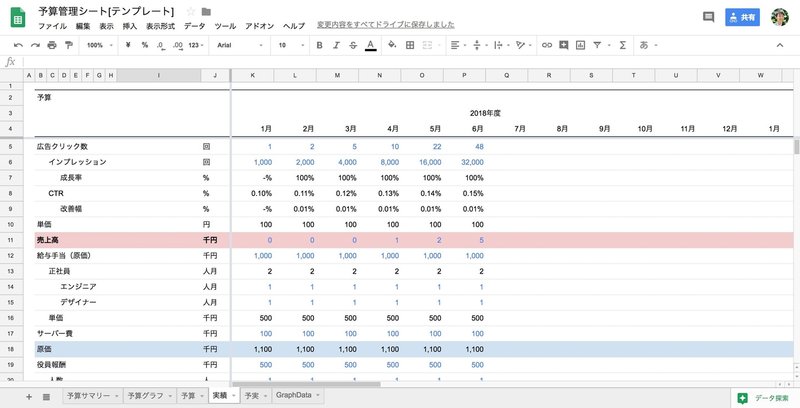Open the 編集 menu
Viewport: 800px width, 408px height.
coord(83,26)
